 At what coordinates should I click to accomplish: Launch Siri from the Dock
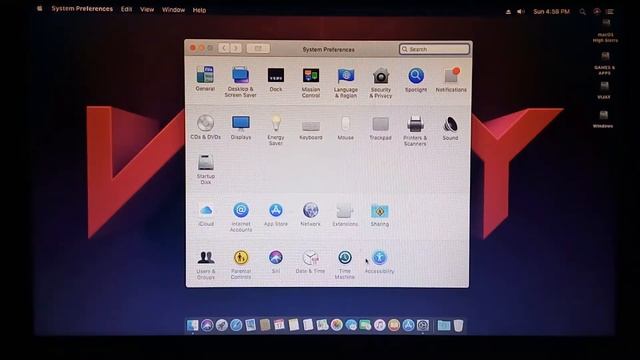tap(207, 325)
